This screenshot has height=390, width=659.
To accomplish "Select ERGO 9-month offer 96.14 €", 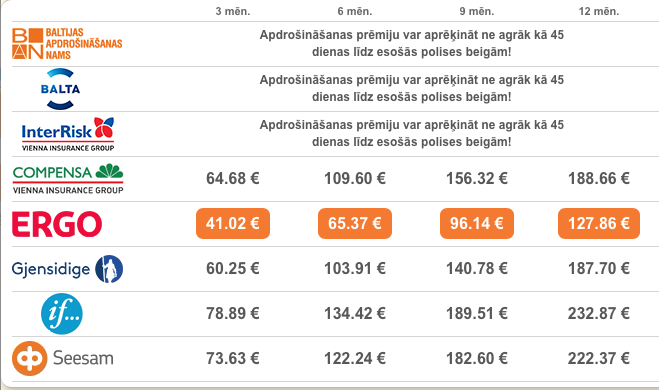I will pos(477,224).
